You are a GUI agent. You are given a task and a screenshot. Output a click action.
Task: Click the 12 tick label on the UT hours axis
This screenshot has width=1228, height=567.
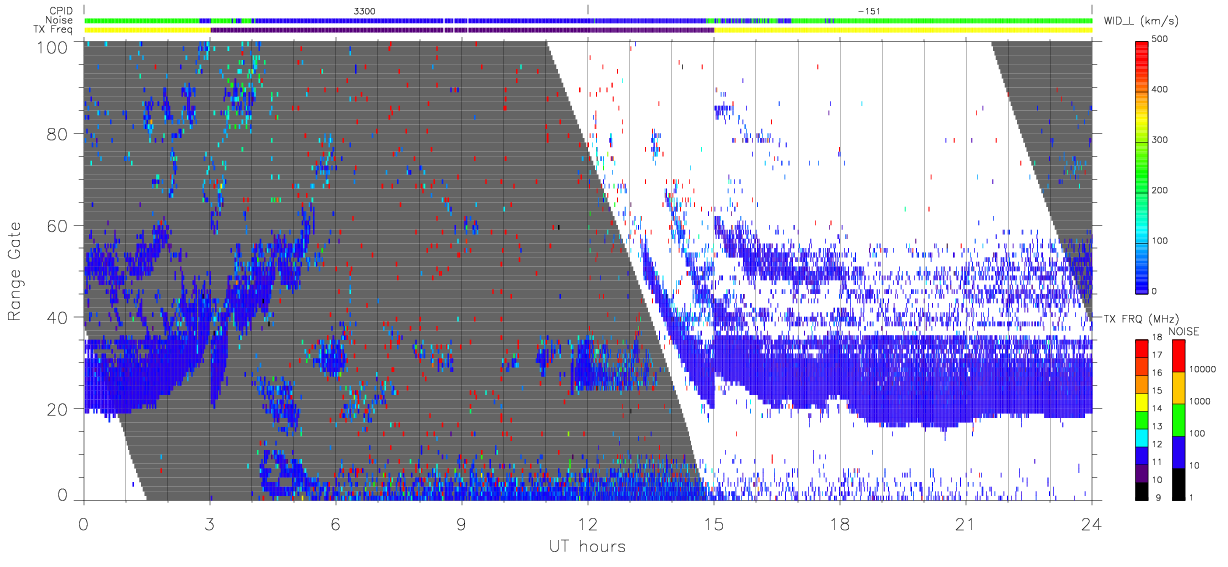[x=588, y=524]
